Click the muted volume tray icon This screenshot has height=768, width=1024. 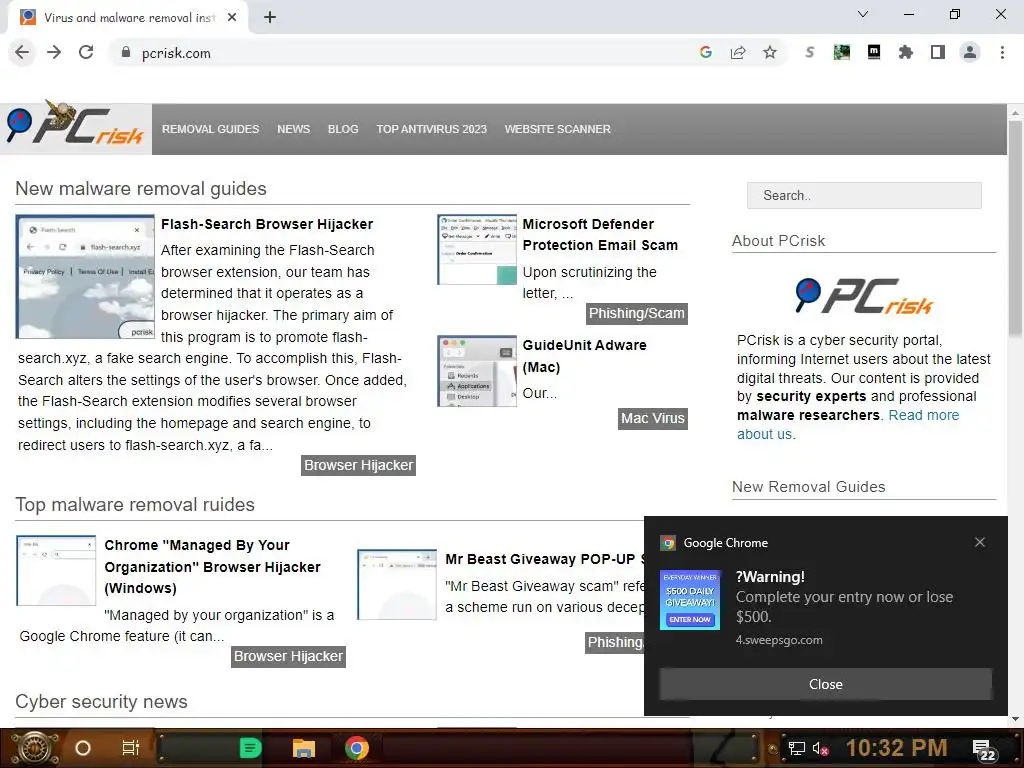[820, 748]
